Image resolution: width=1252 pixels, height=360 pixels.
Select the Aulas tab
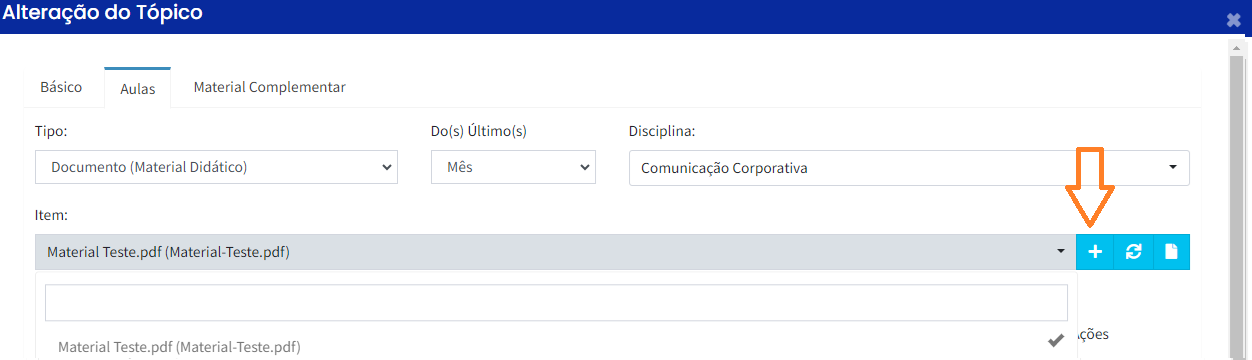pos(137,88)
